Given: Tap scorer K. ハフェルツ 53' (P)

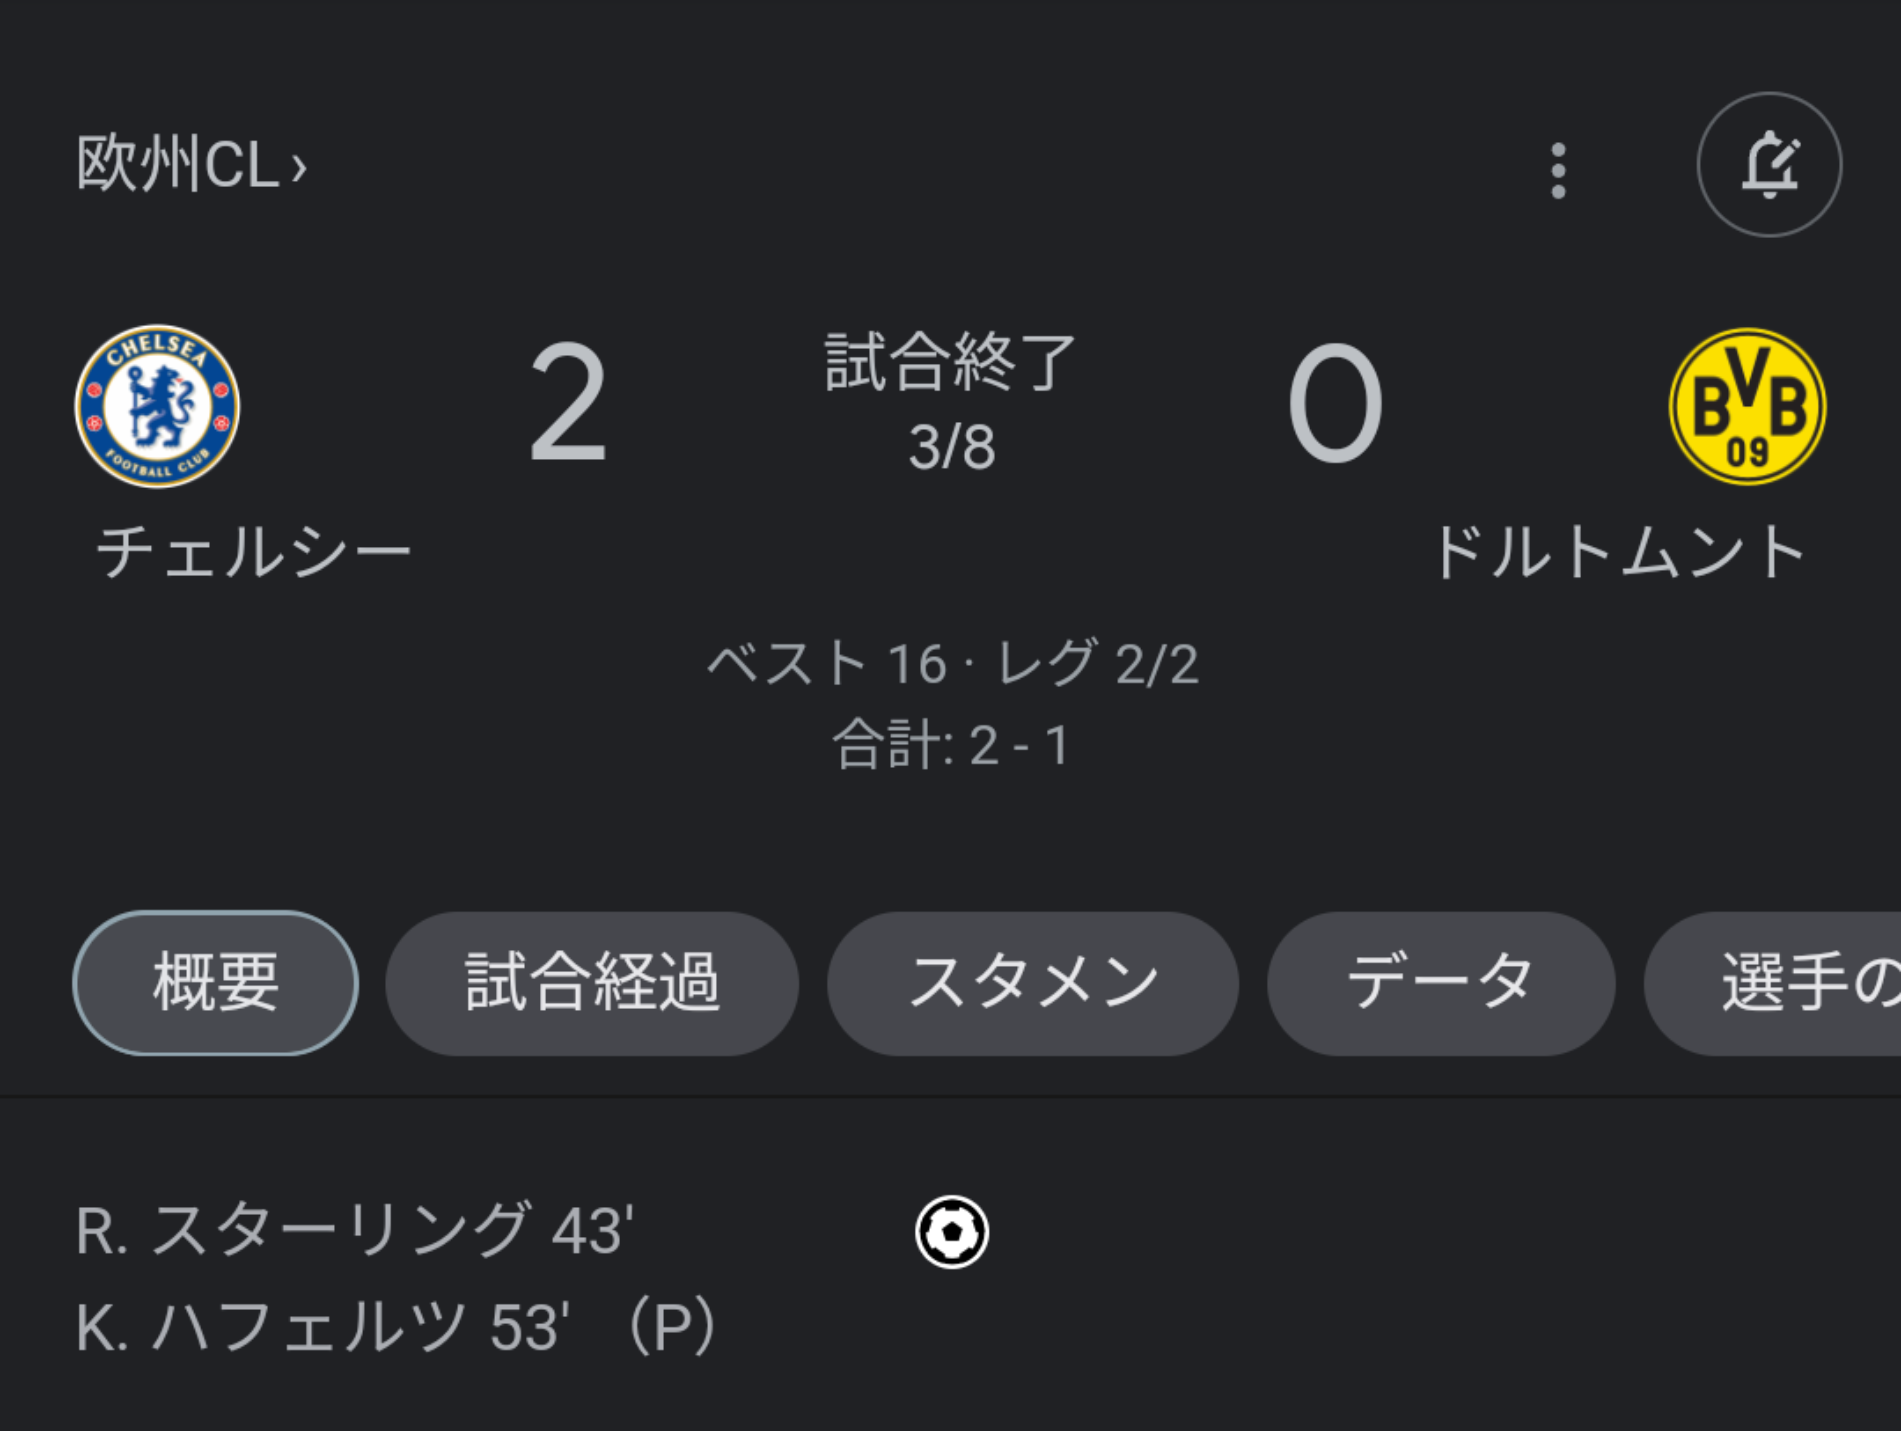Looking at the screenshot, I should [396, 1327].
